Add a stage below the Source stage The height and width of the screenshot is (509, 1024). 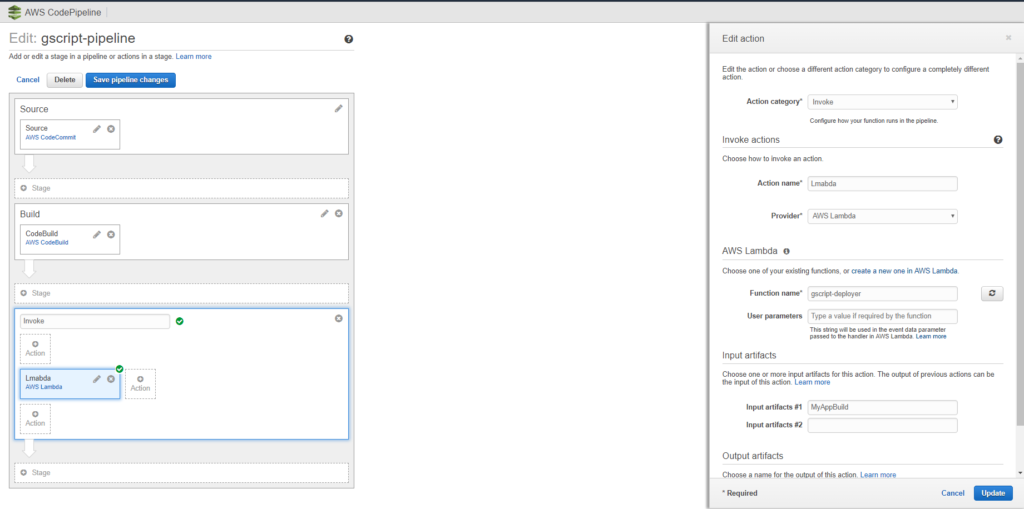click(x=181, y=188)
